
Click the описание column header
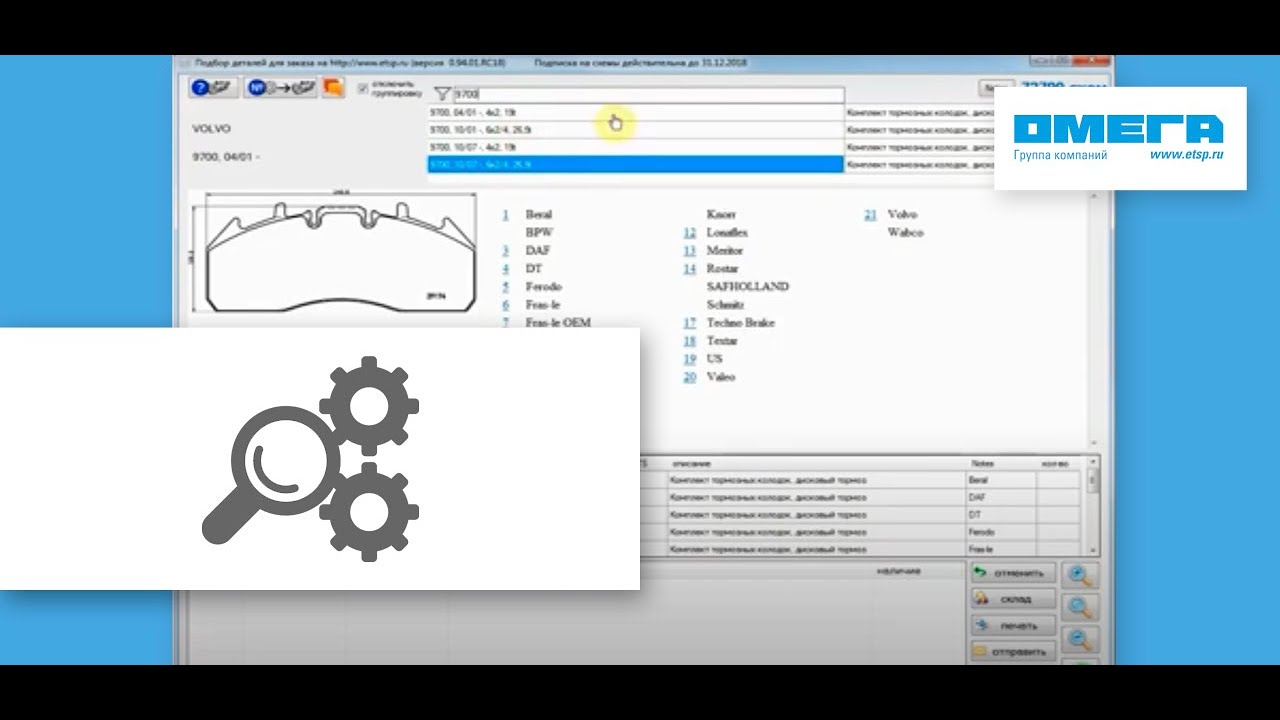tap(692, 463)
